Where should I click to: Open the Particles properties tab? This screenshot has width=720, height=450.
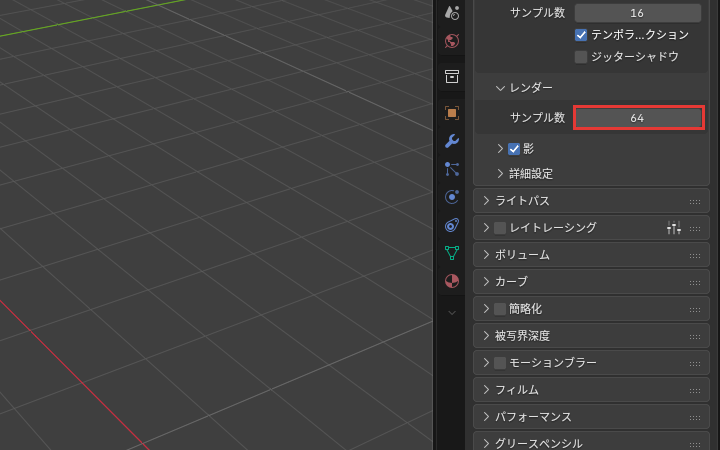(452, 169)
